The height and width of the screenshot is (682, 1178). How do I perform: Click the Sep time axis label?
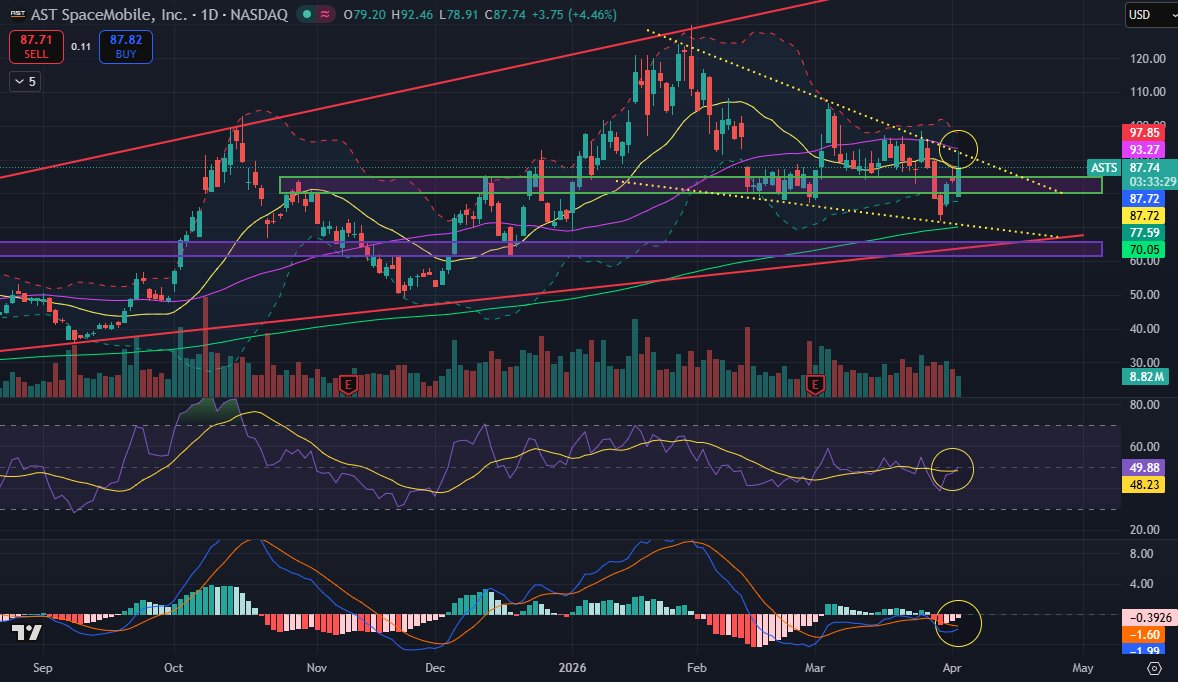pos(43,668)
